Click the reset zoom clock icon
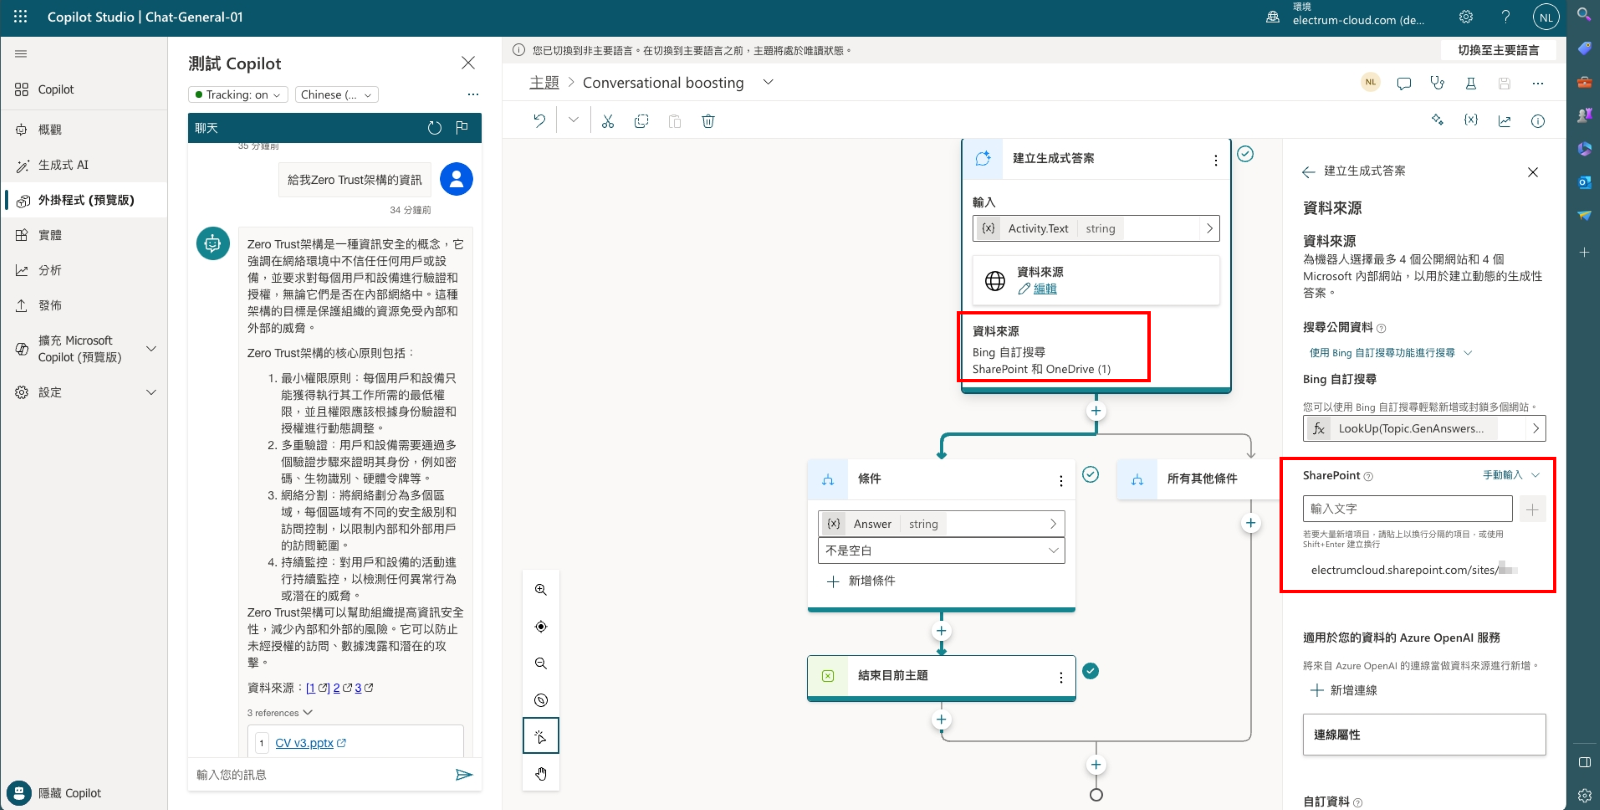This screenshot has height=810, width=1600. point(541,700)
